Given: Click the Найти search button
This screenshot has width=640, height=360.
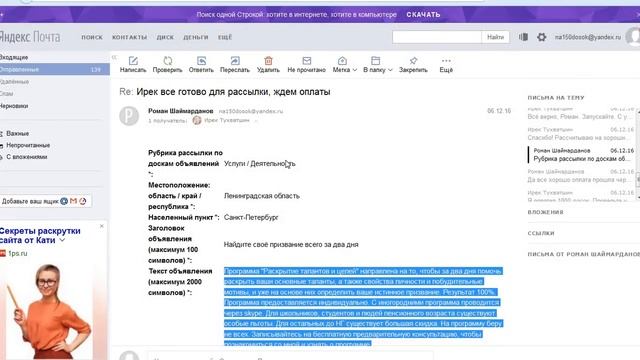Looking at the screenshot, I should (x=495, y=37).
